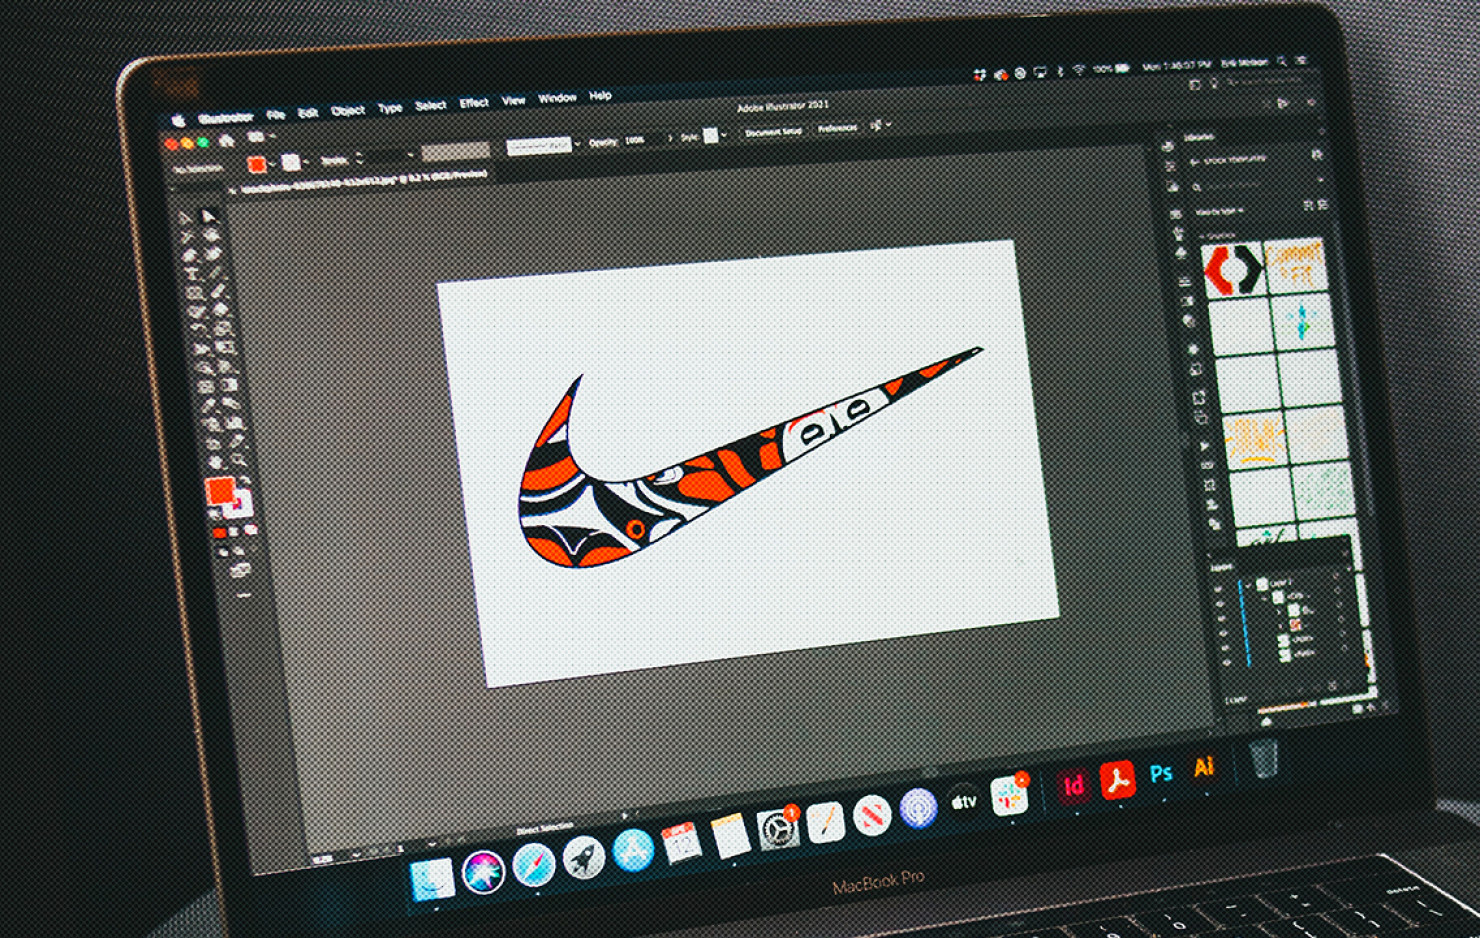Open the Object menu
Image resolution: width=1480 pixels, height=938 pixels.
coord(348,111)
